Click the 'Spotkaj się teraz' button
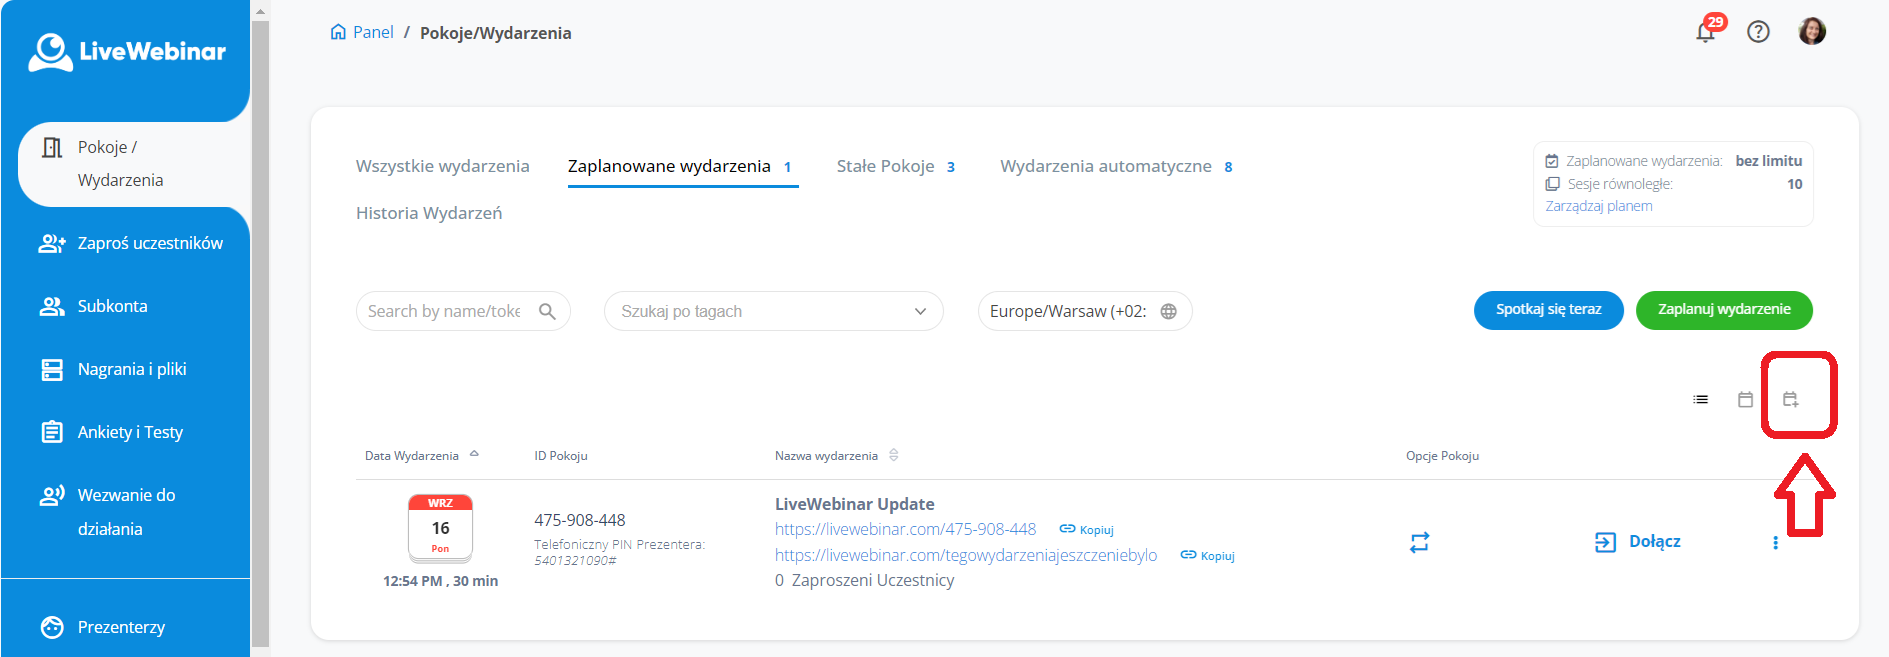Screen dimensions: 1889x657 [x=1548, y=310]
